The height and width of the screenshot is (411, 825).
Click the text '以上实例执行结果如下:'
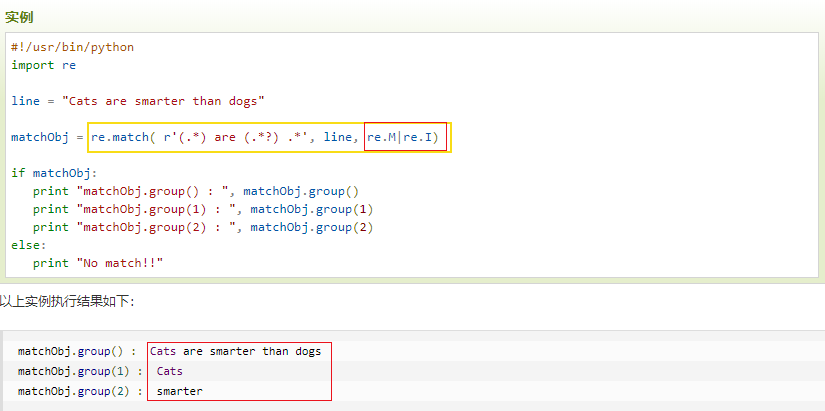click(67, 302)
